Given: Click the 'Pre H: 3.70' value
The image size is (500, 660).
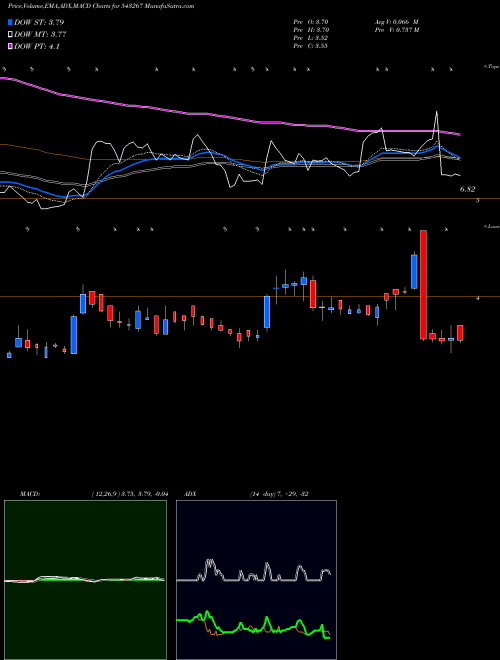Looking at the screenshot, I should click(x=311, y=30).
